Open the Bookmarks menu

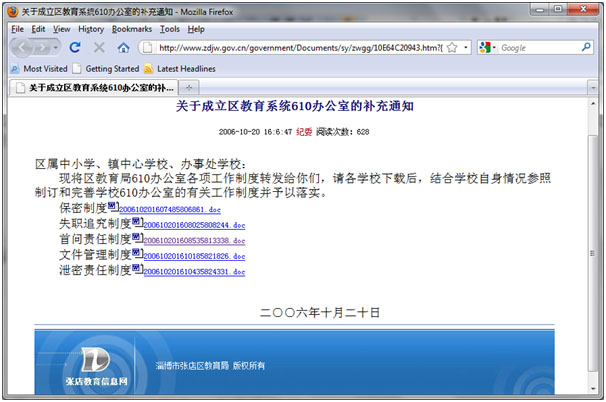131,29
